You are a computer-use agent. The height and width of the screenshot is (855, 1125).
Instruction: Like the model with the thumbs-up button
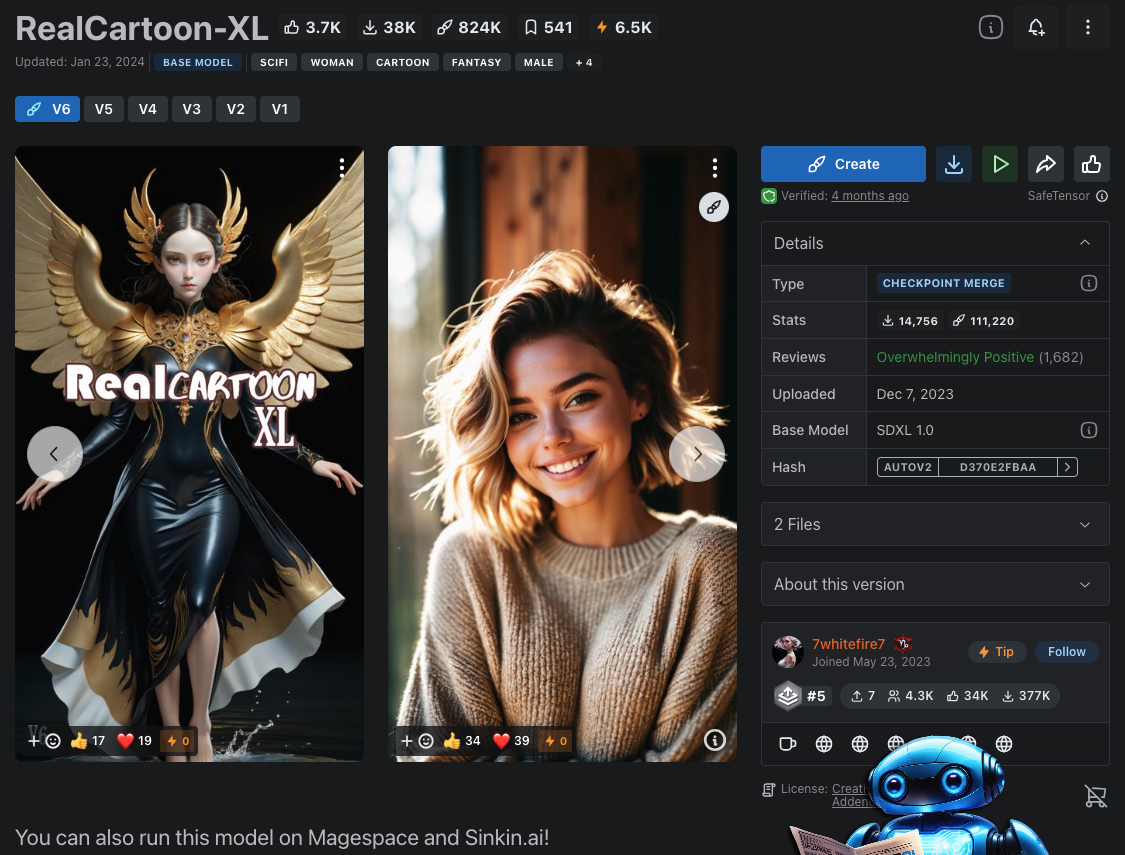[x=1091, y=164]
